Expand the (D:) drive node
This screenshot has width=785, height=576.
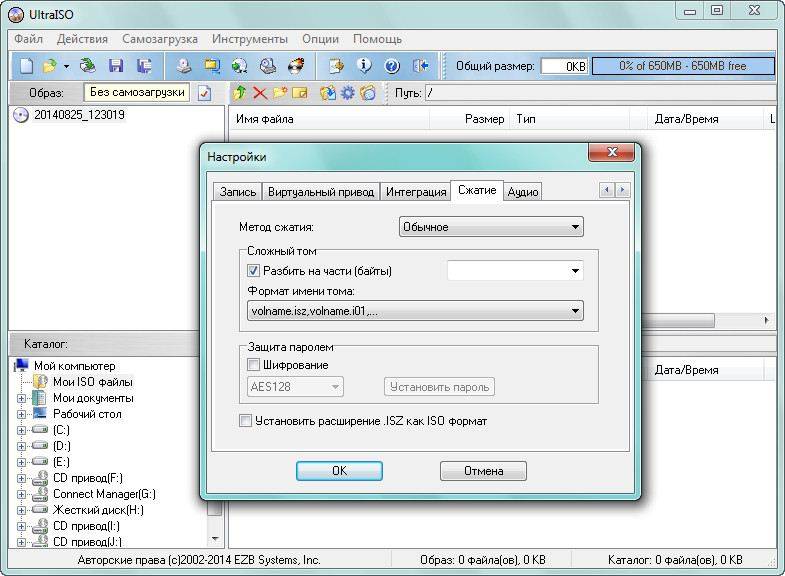[21, 447]
